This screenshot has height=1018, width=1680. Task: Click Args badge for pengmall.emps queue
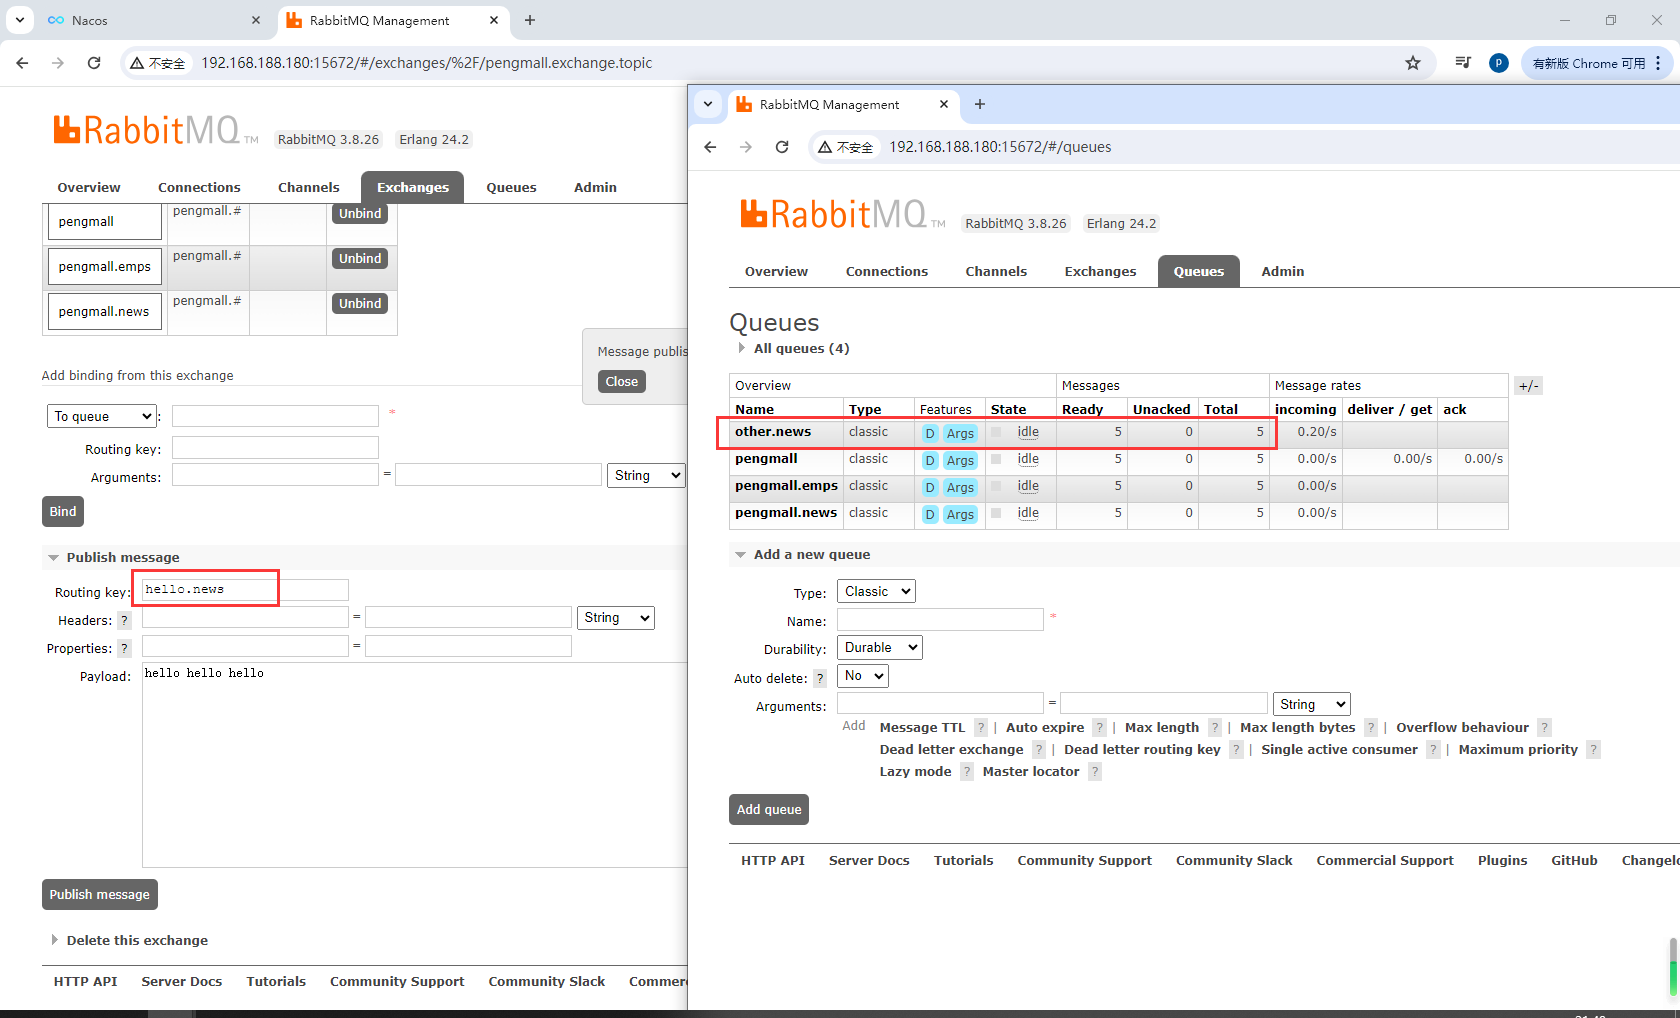[960, 487]
